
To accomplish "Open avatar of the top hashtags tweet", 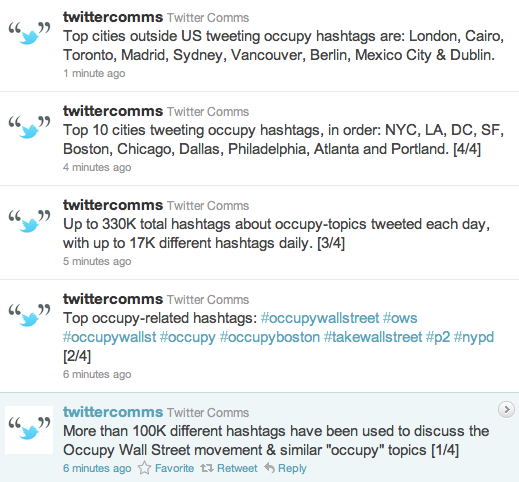I will point(29,315).
